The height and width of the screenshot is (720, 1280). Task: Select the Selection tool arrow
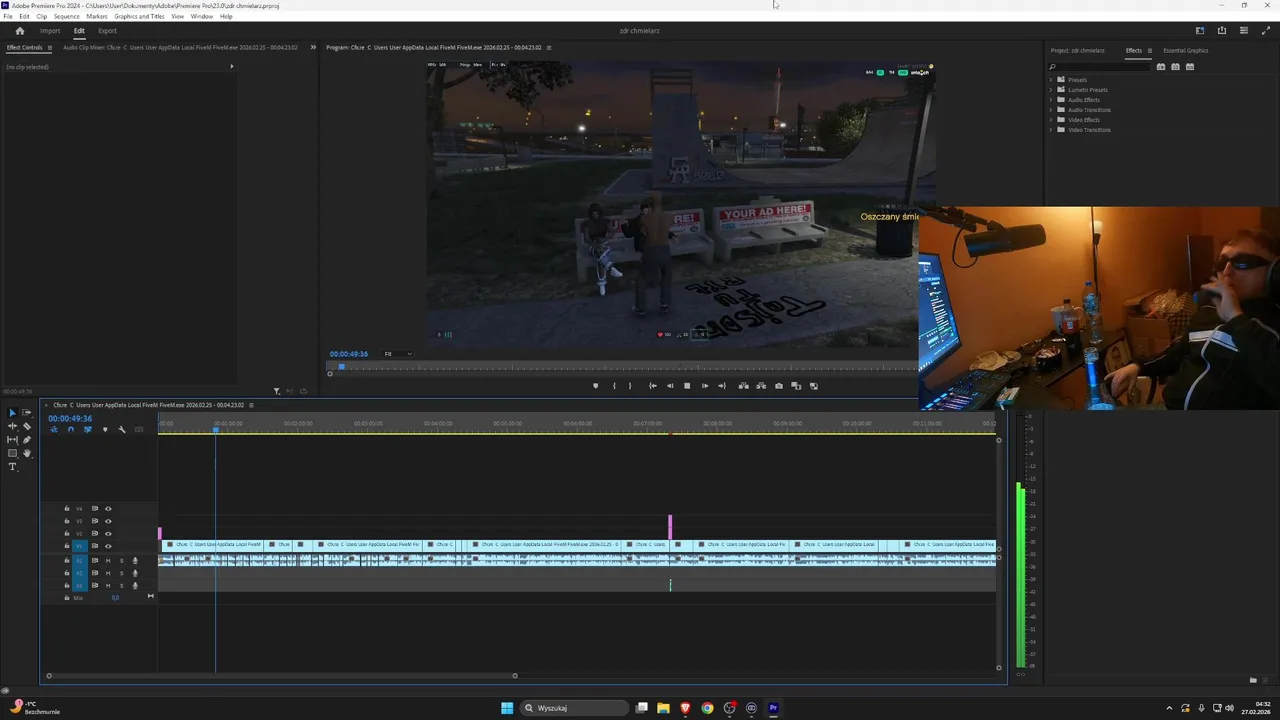[13, 413]
